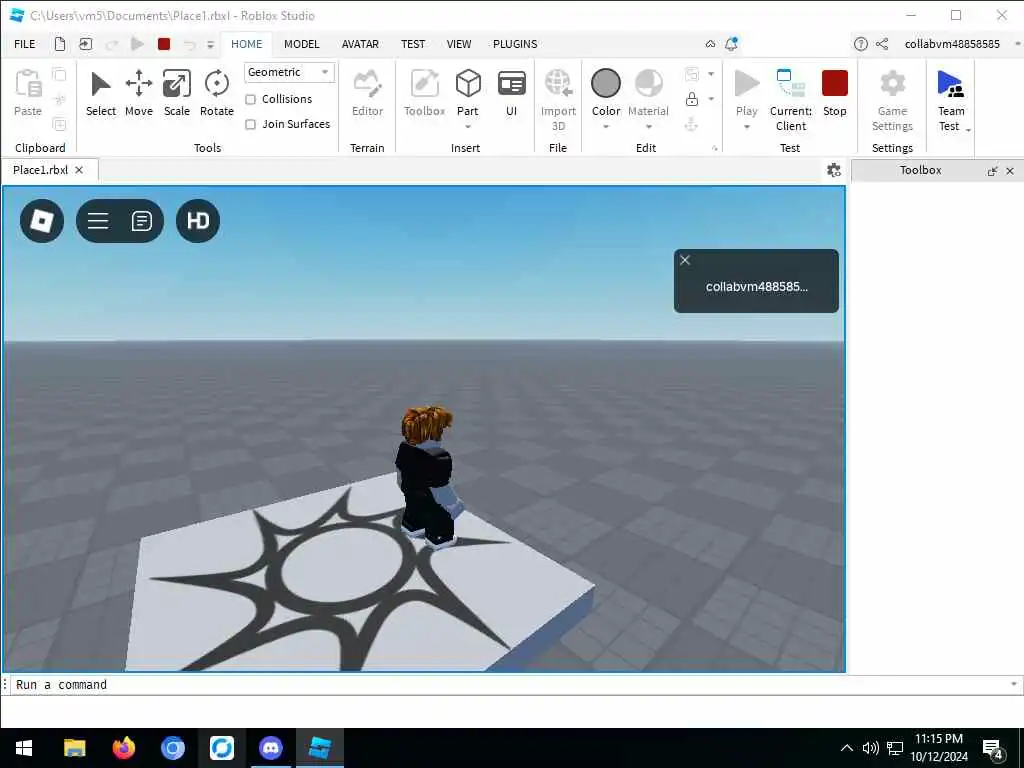The image size is (1024, 768).
Task: Expand the Lock dropdown arrow in Edit
Action: click(711, 99)
